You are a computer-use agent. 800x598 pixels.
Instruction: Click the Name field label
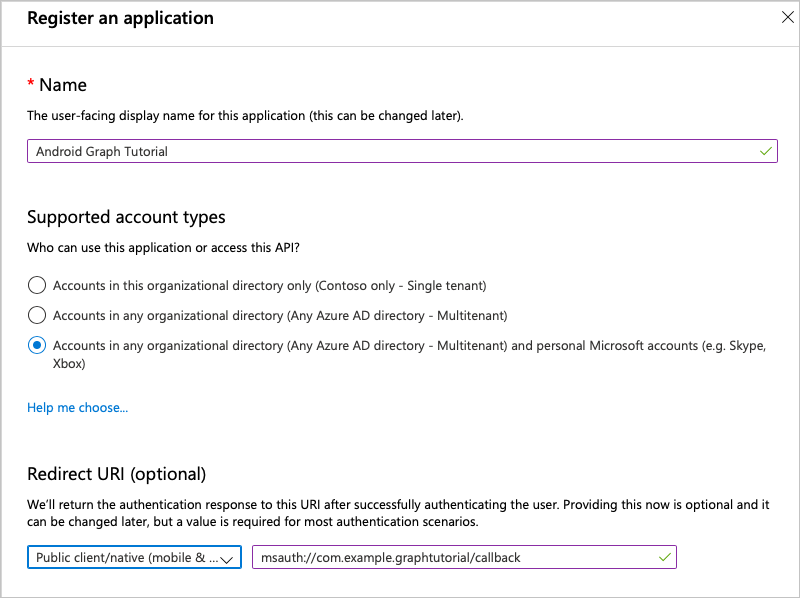coord(63,85)
